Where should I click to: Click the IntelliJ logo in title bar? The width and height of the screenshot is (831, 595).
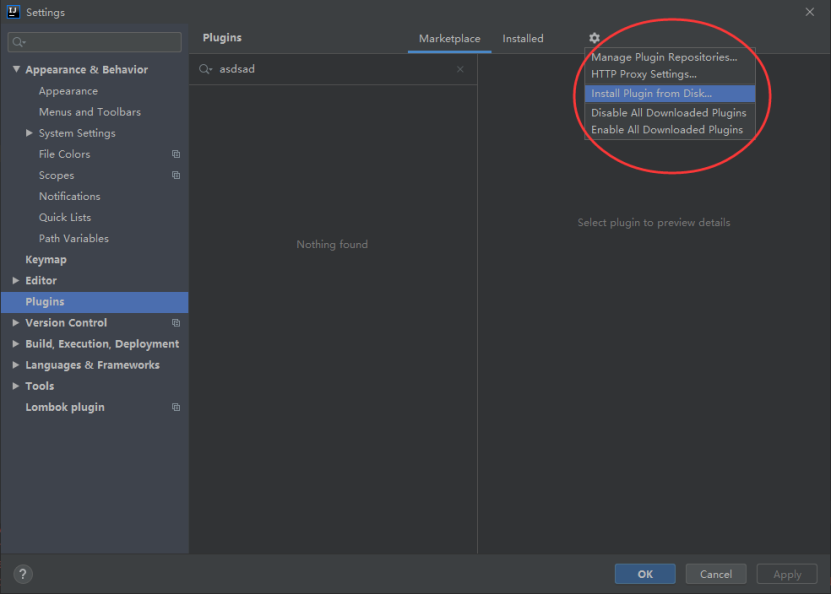[13, 12]
